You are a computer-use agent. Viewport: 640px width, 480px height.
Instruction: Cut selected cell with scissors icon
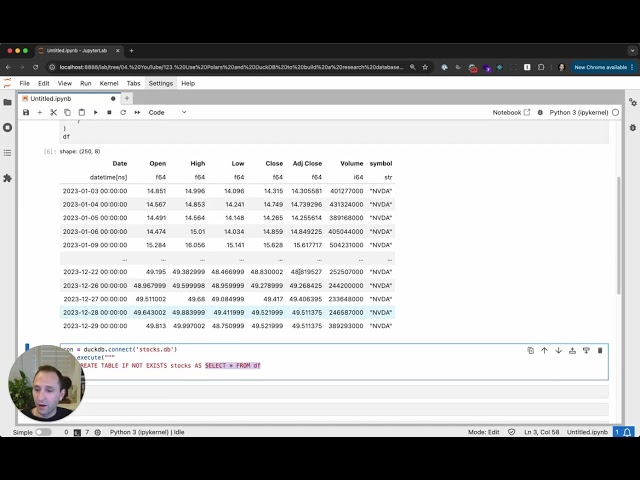pos(53,112)
